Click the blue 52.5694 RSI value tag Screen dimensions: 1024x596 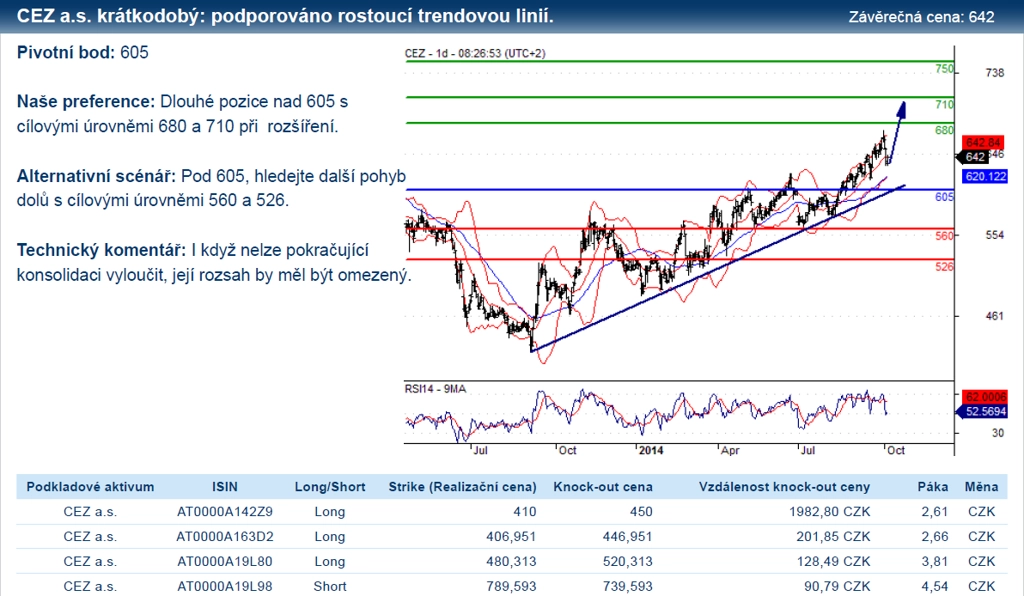coord(982,411)
